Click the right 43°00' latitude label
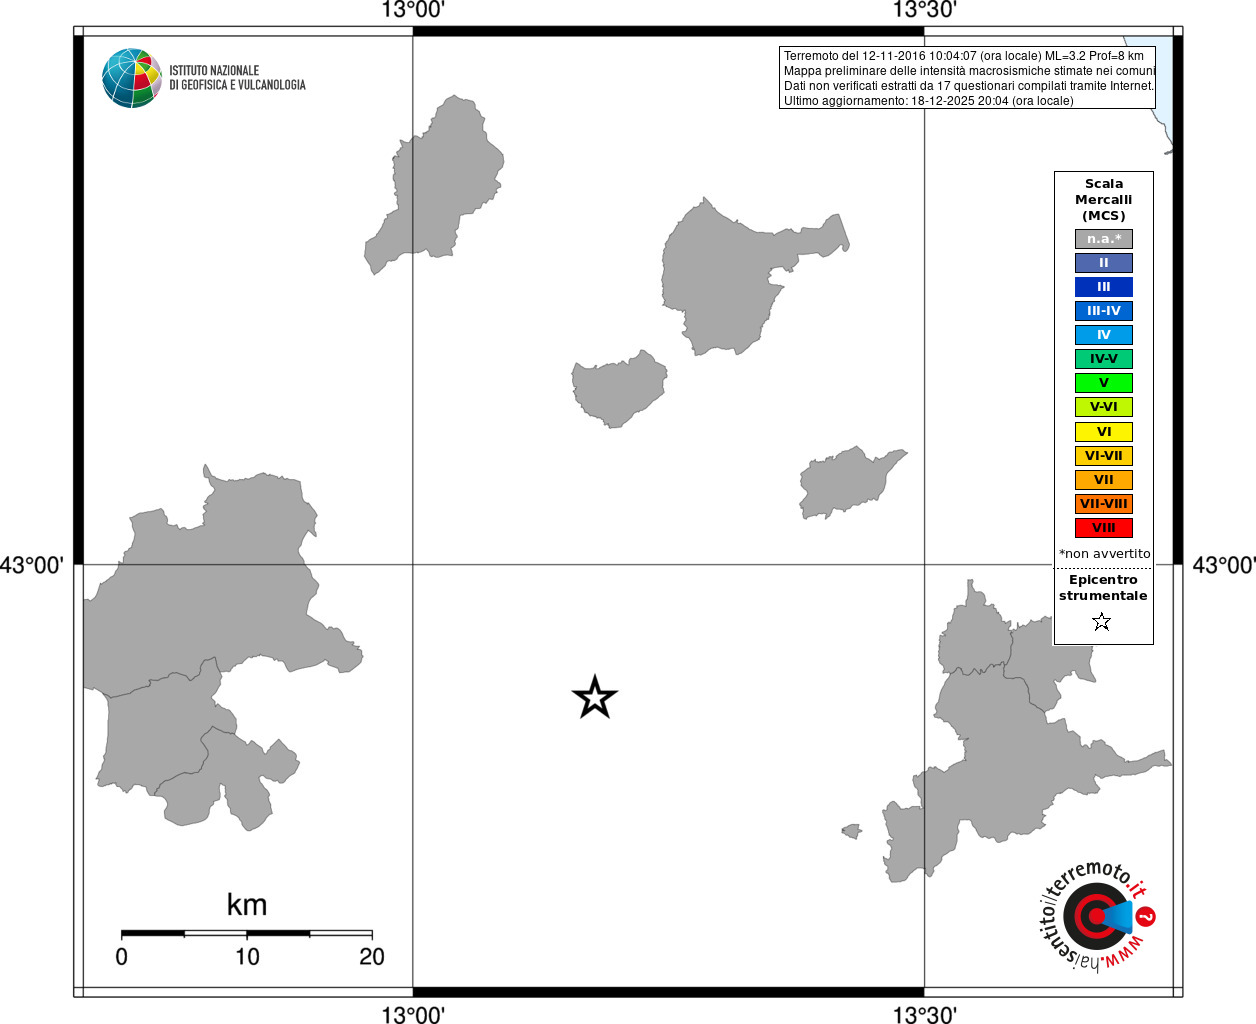The width and height of the screenshot is (1256, 1024). coord(1224,566)
